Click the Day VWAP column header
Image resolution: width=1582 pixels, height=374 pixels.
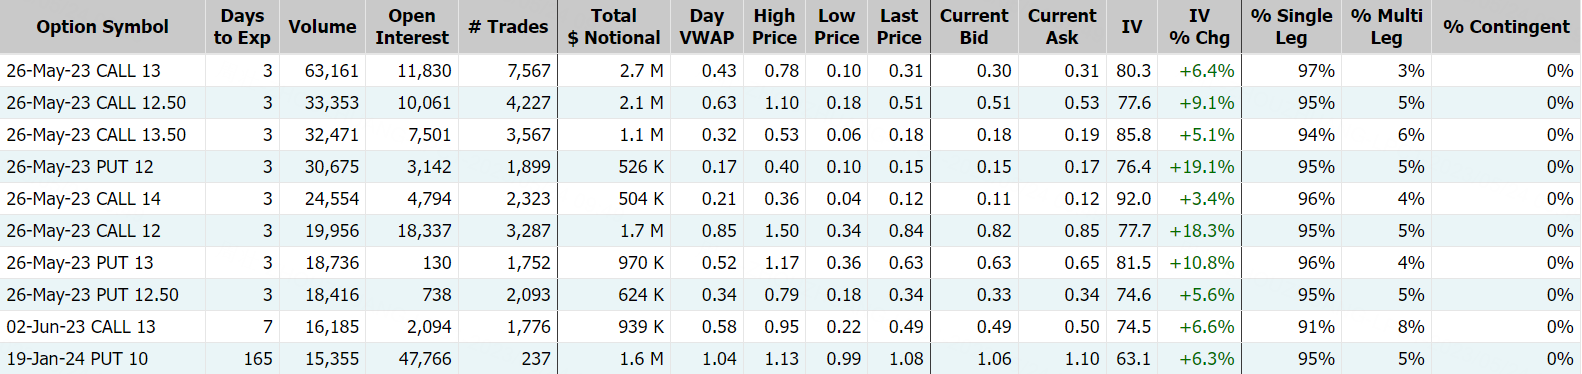[706, 27]
